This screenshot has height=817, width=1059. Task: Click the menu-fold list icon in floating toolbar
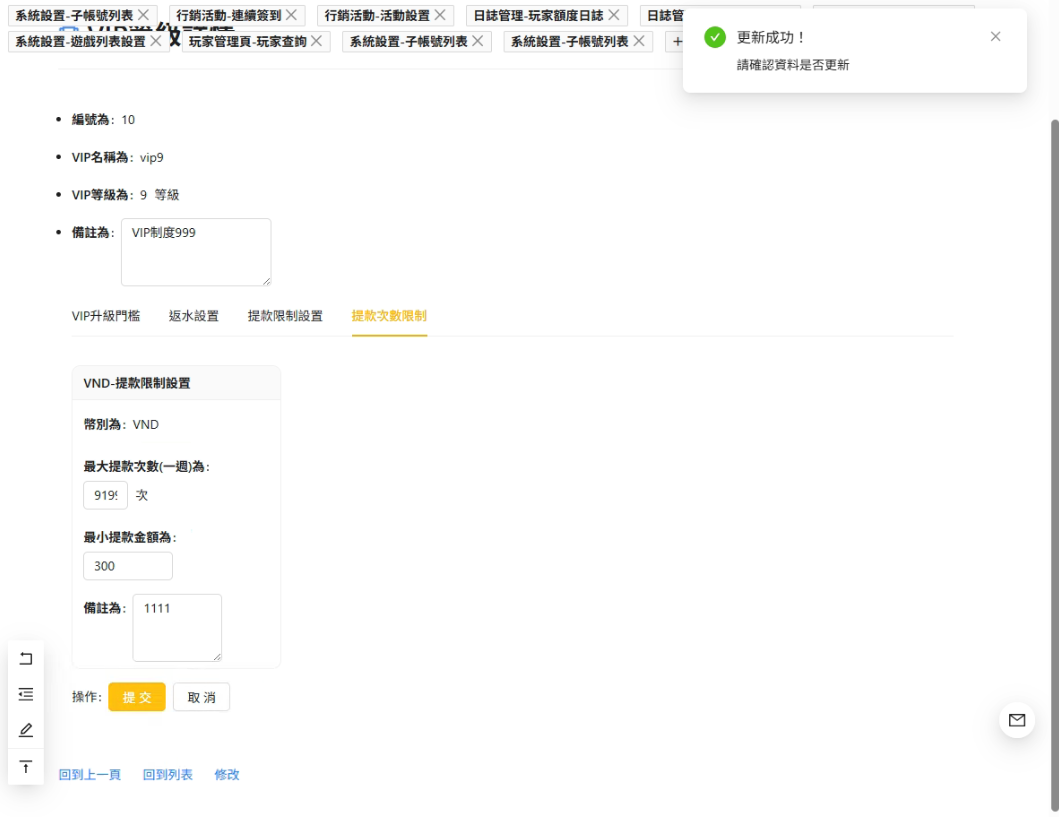[26, 694]
